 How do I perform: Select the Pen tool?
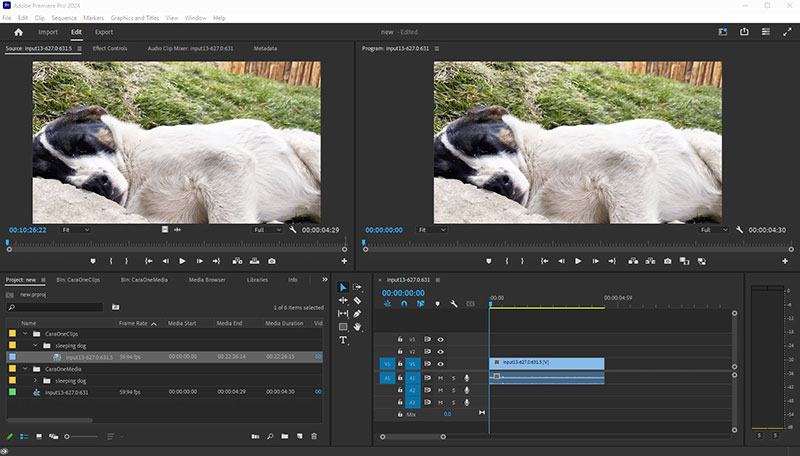pyautogui.click(x=357, y=314)
